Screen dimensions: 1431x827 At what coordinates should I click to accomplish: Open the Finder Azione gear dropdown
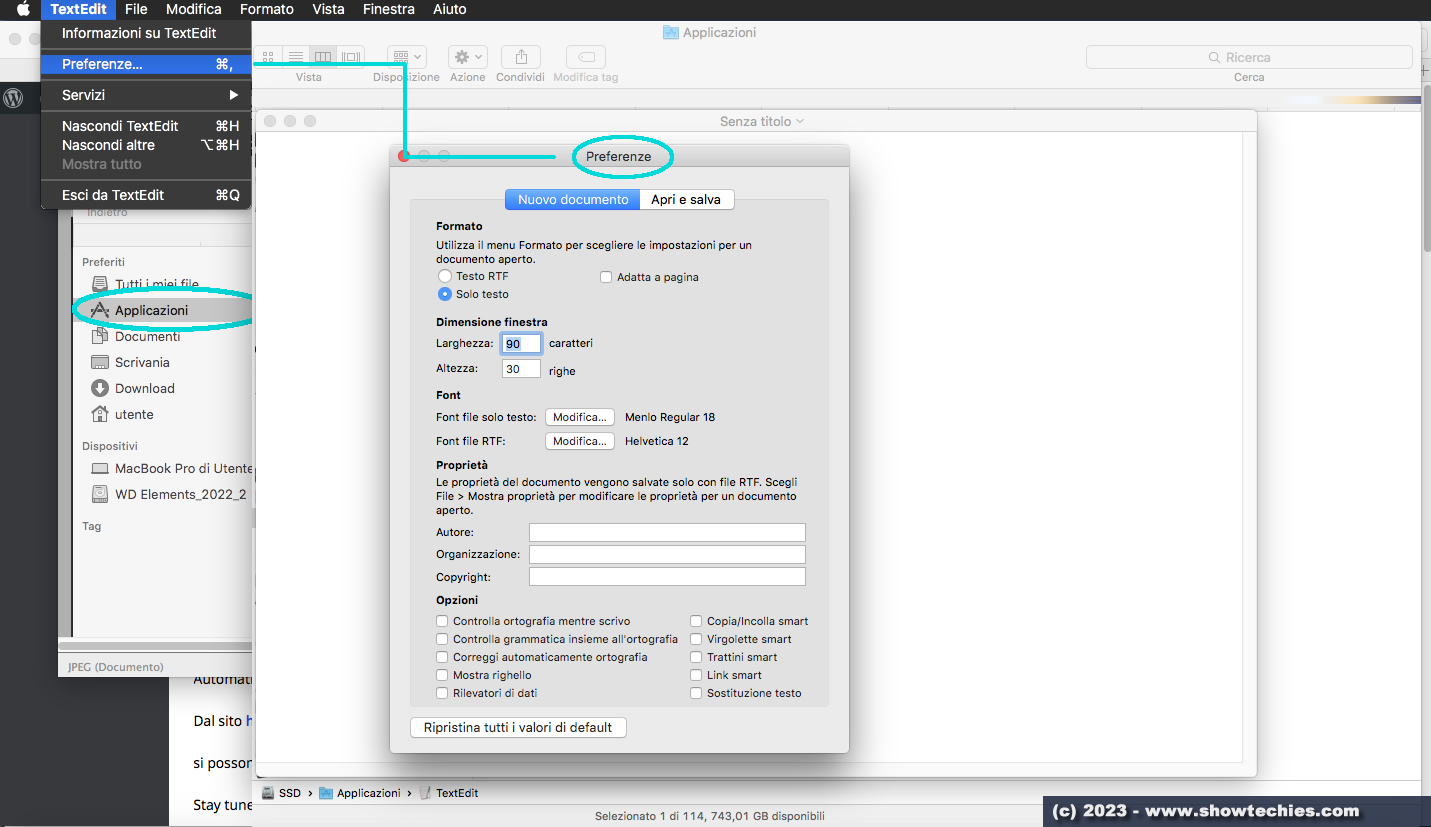tap(467, 57)
